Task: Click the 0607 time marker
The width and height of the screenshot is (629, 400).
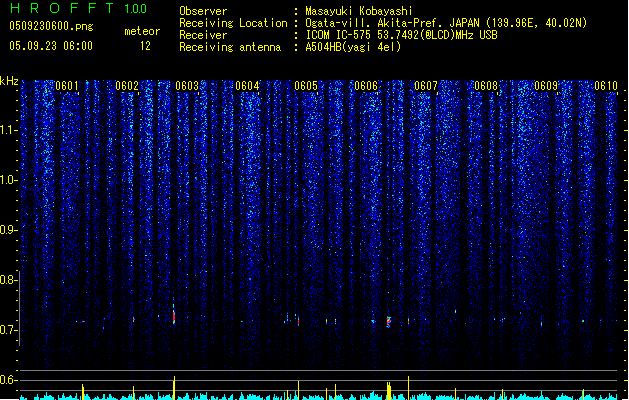Action: point(426,86)
